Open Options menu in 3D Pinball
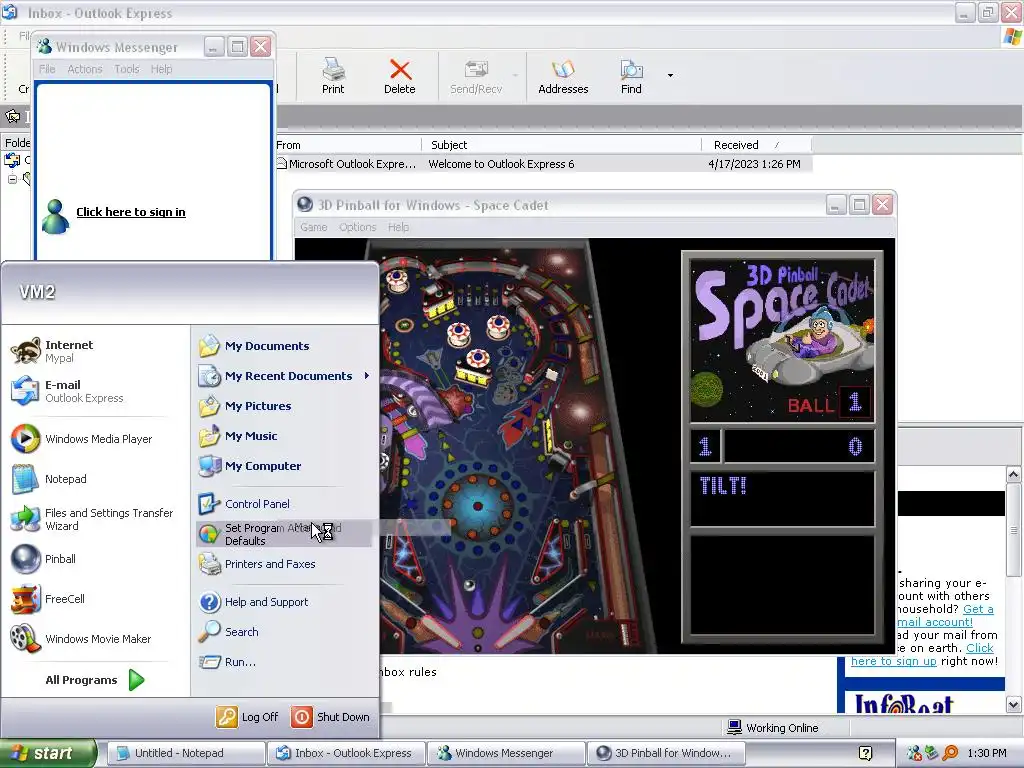Screen dimensions: 1024x768 [357, 227]
